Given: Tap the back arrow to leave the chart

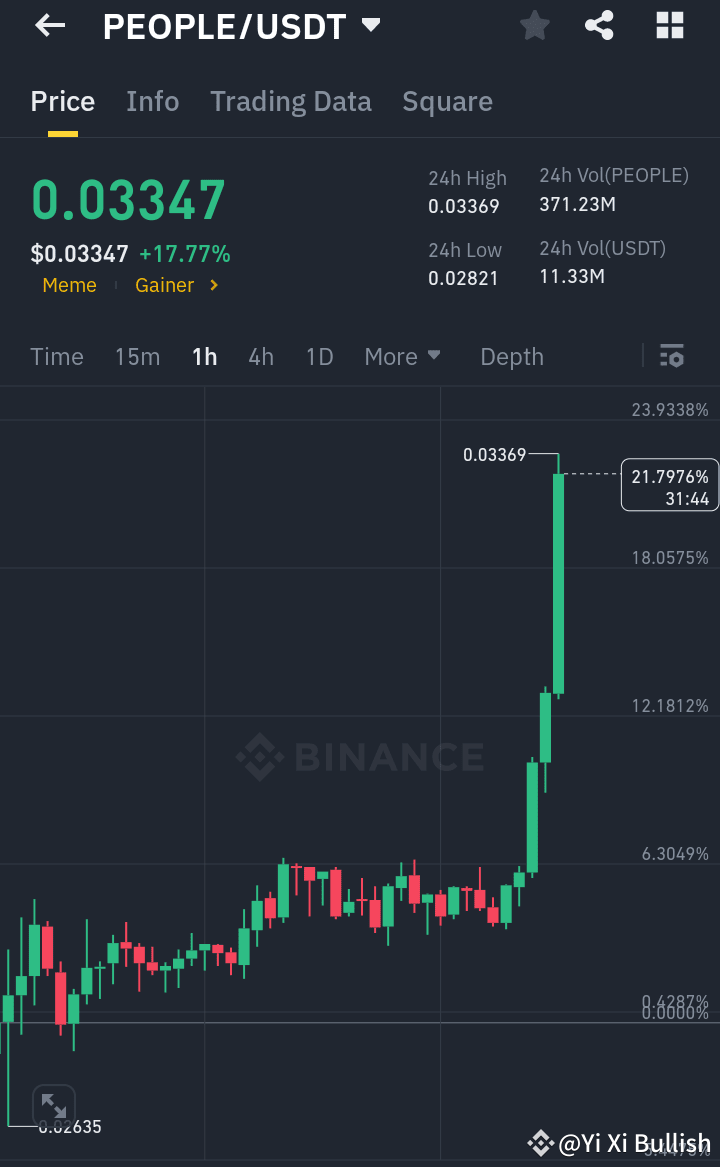Looking at the screenshot, I should tap(48, 25).
